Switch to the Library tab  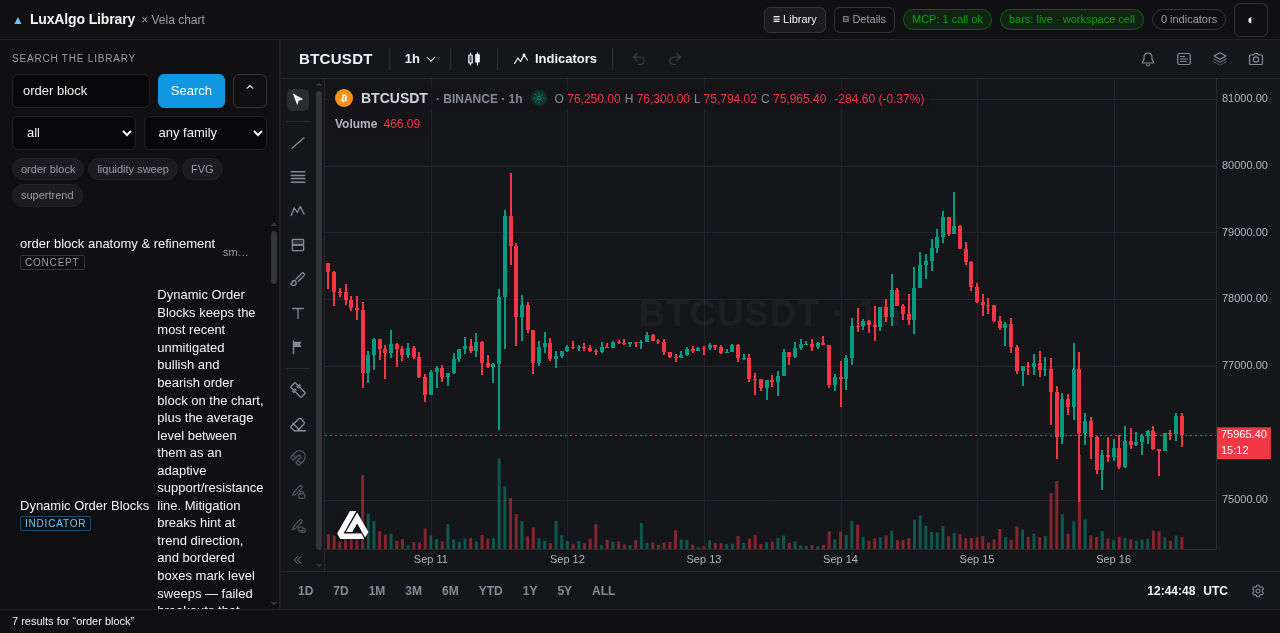(795, 20)
